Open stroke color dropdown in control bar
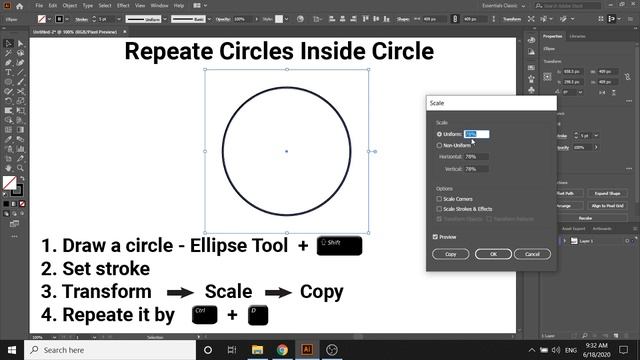The height and width of the screenshot is (360, 640). [67, 19]
